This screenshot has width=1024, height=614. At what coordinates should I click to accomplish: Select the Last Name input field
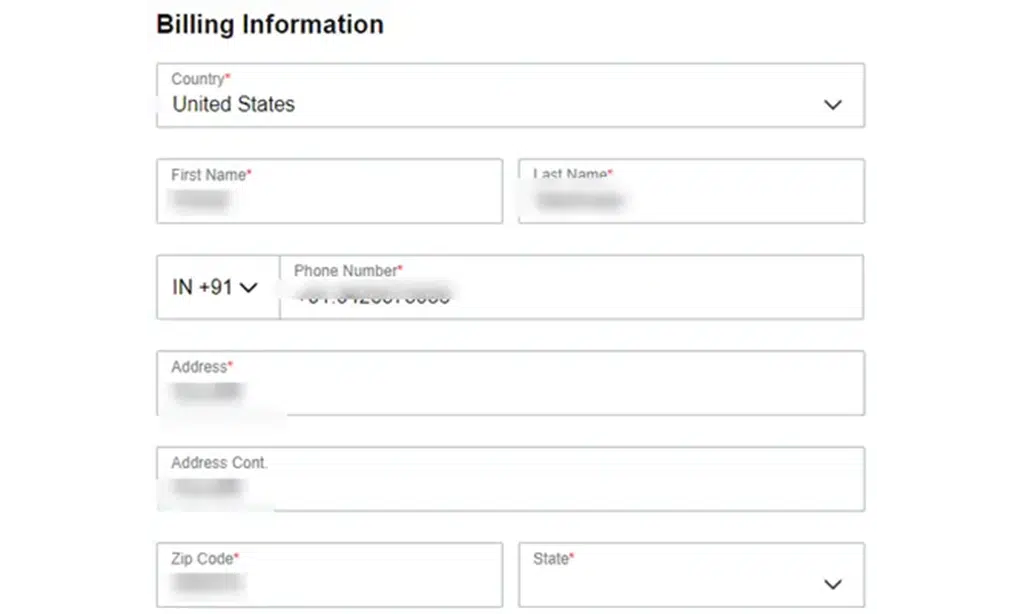pos(690,200)
